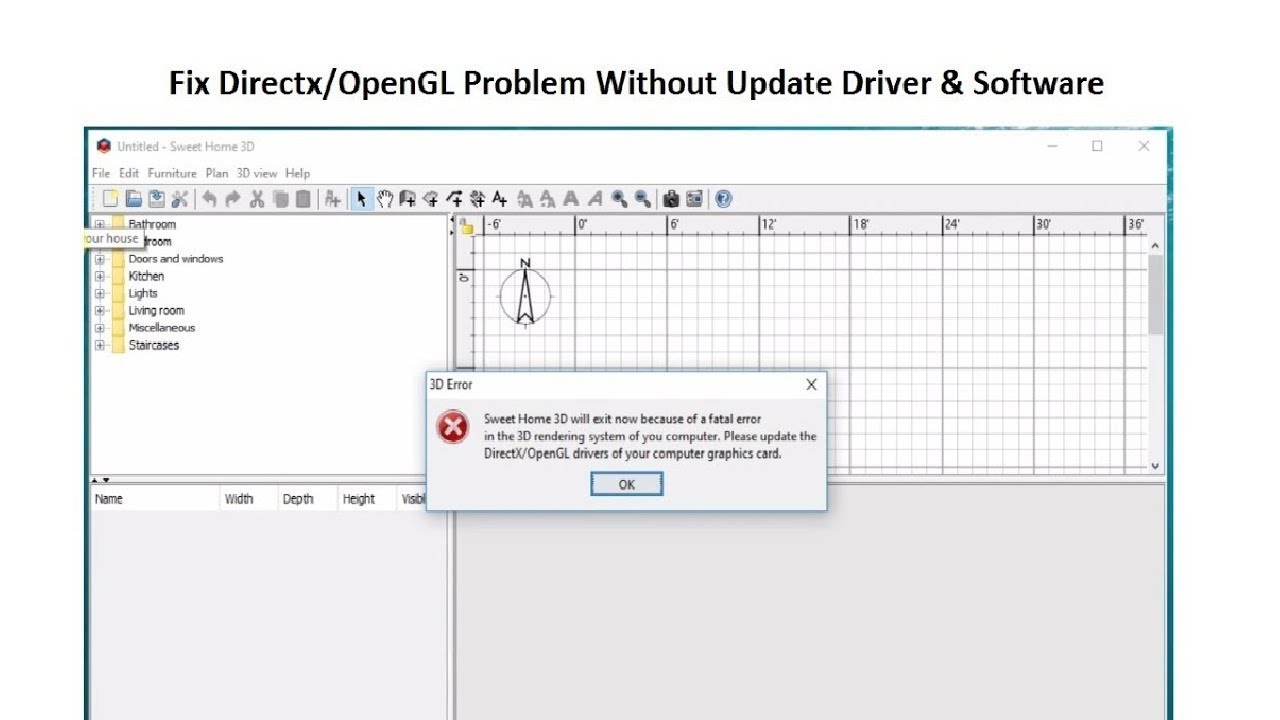
Task: Open the Edit menu
Action: point(129,173)
